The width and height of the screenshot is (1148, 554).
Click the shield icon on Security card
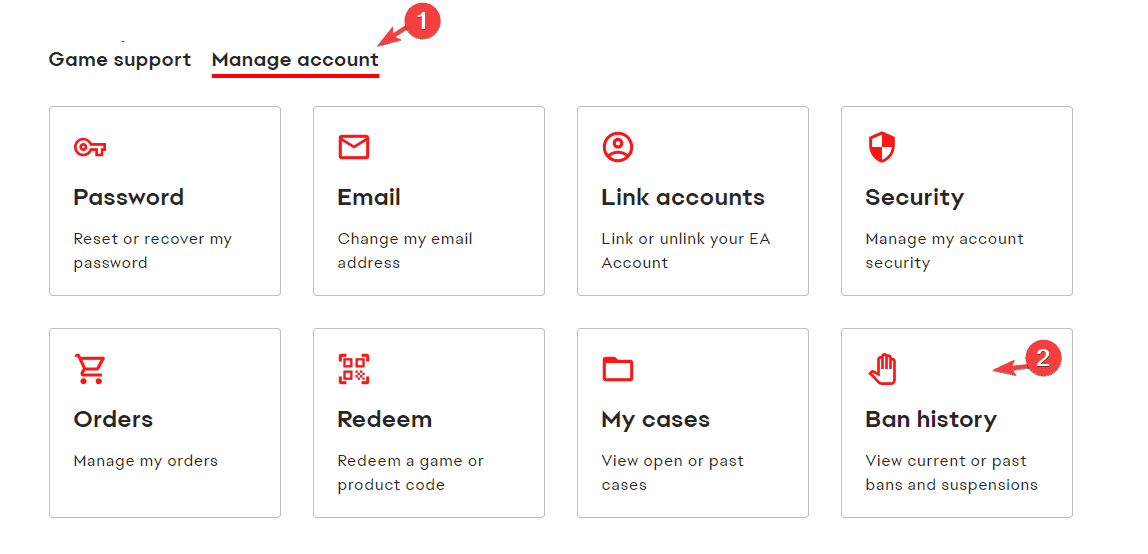point(881,148)
